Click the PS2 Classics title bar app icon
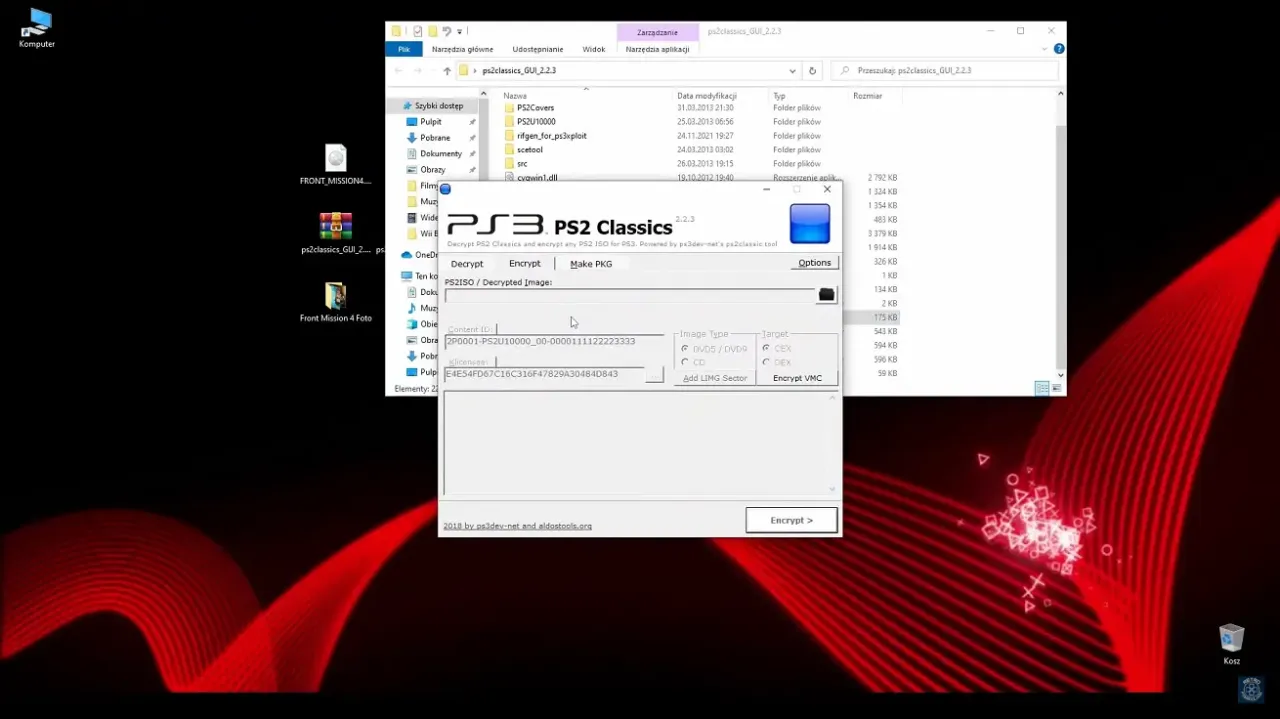1280x719 pixels. pyautogui.click(x=446, y=189)
